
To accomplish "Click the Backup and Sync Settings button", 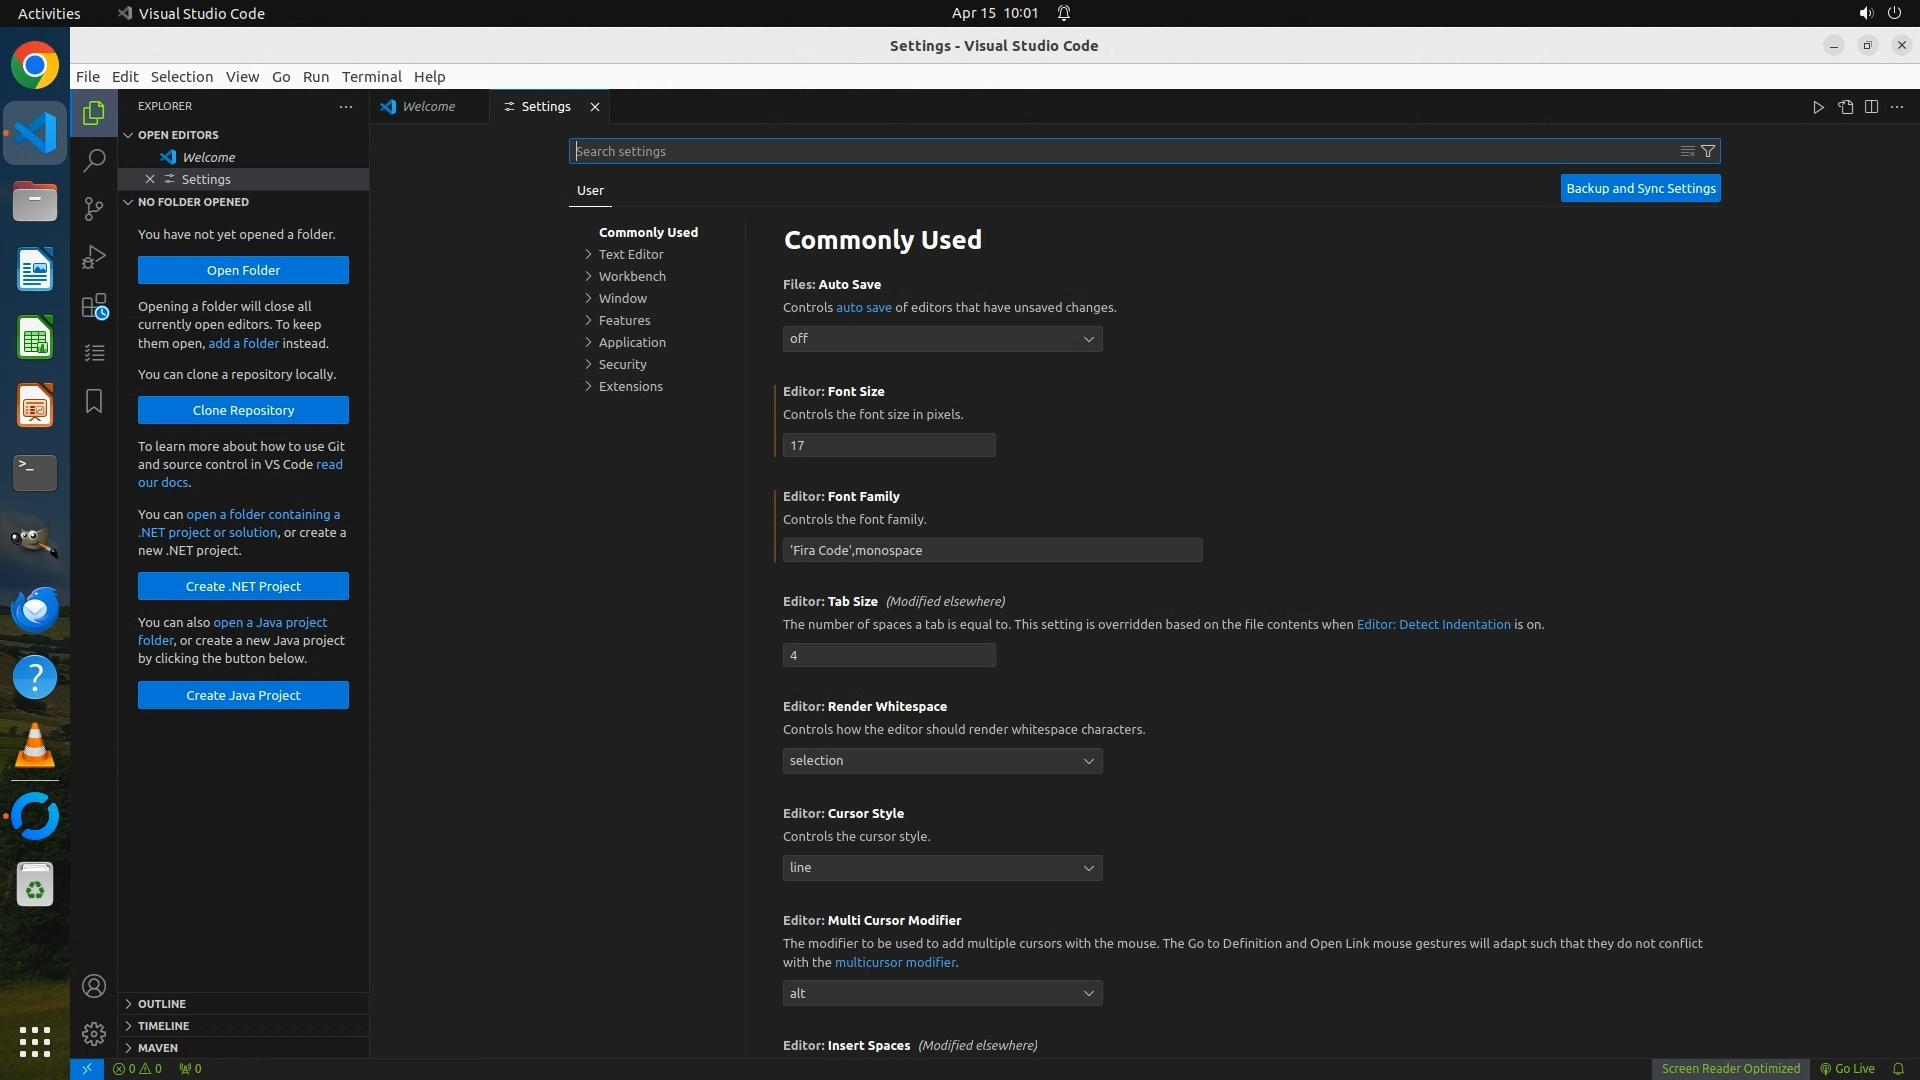I will click(x=1640, y=188).
